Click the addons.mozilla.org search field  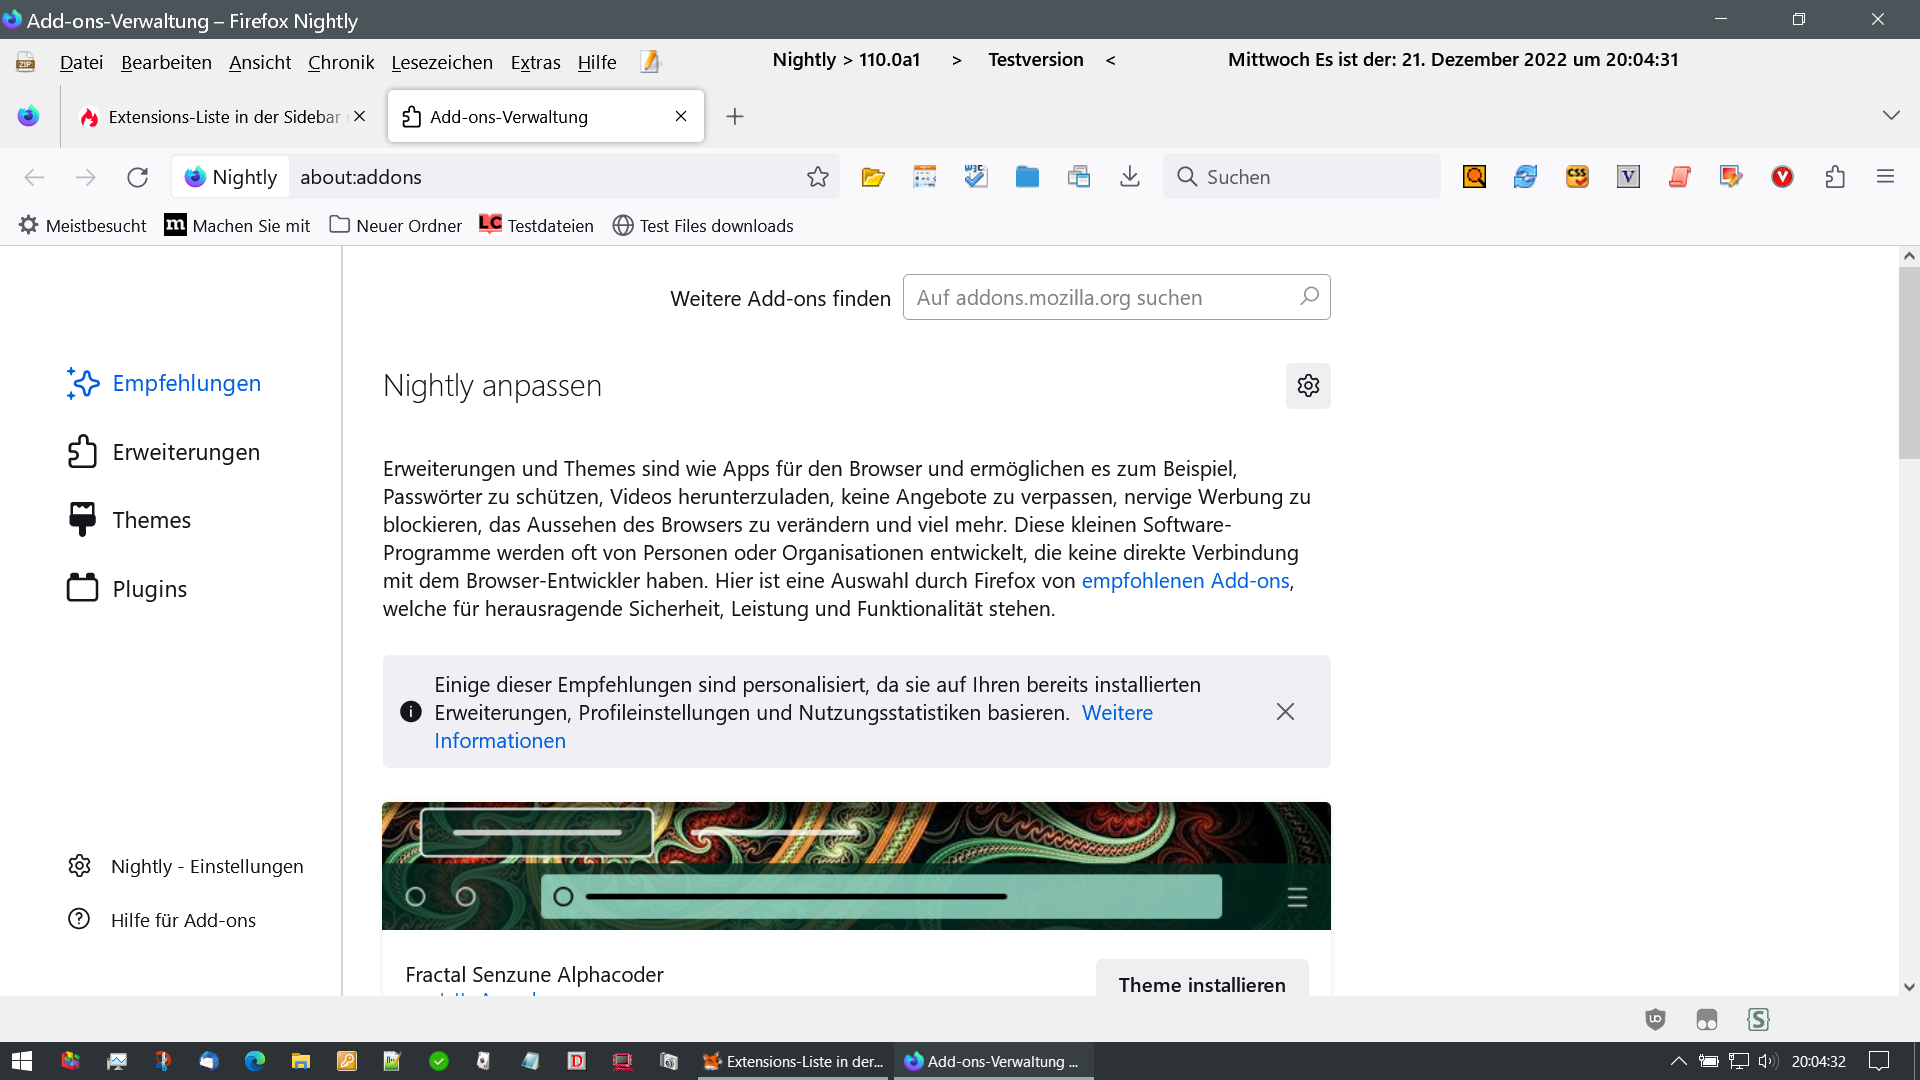click(1100, 298)
